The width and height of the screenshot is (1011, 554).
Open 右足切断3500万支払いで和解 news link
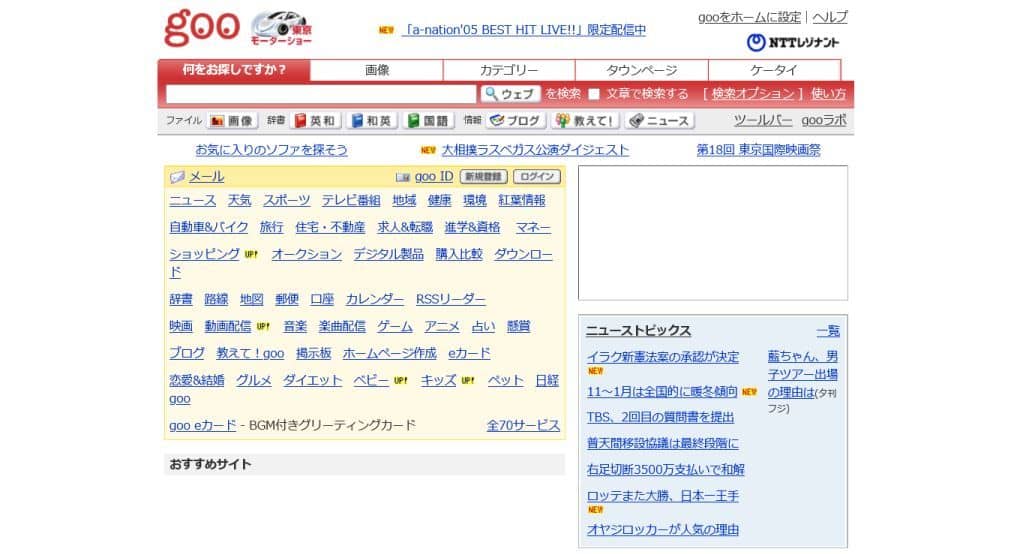[x=665, y=470]
